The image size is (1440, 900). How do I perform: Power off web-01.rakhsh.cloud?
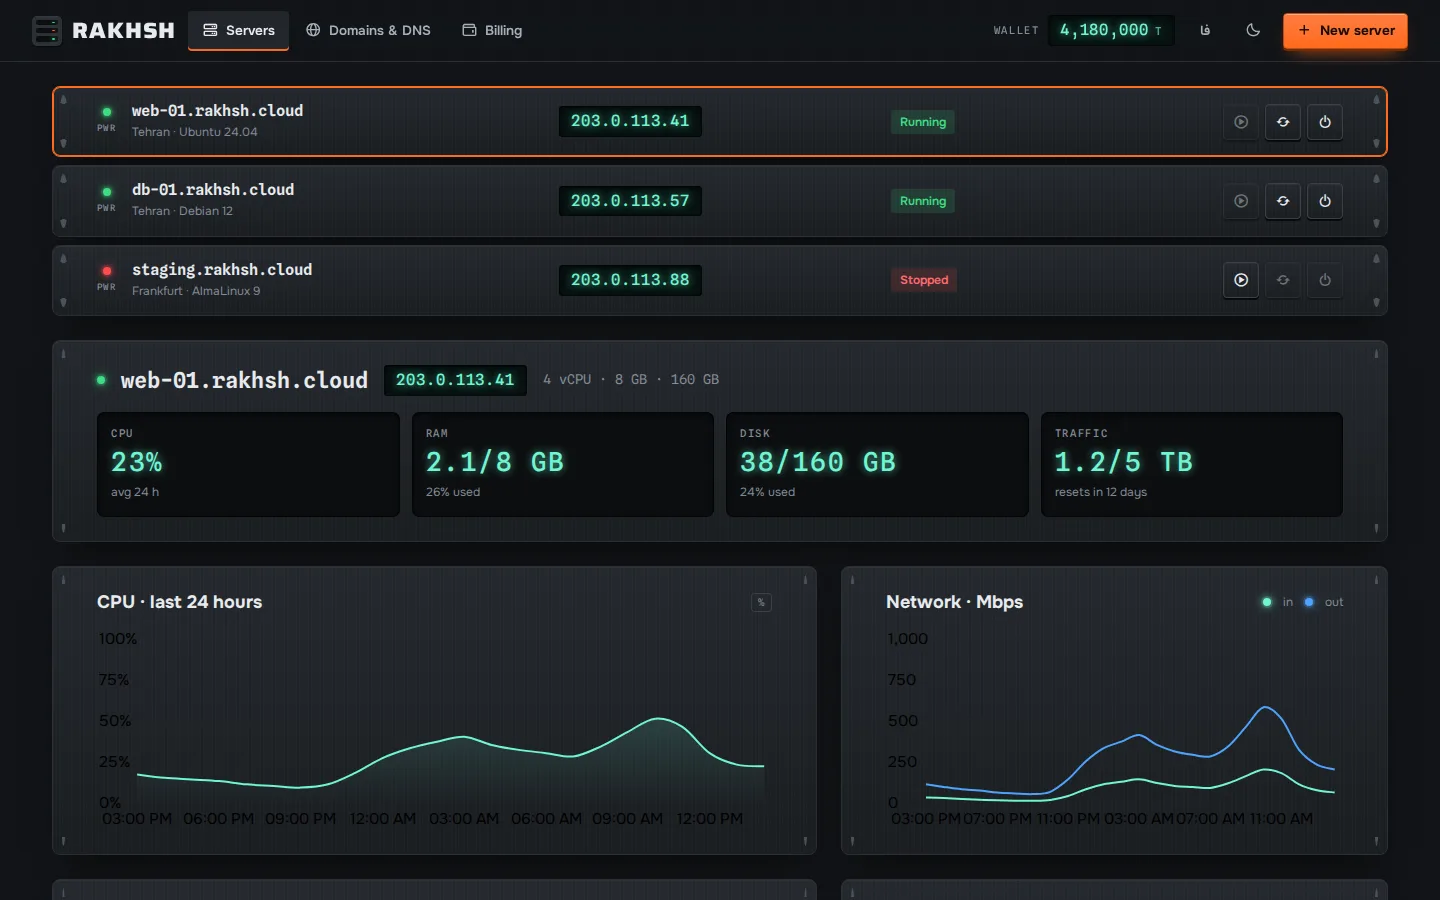pyautogui.click(x=1325, y=122)
